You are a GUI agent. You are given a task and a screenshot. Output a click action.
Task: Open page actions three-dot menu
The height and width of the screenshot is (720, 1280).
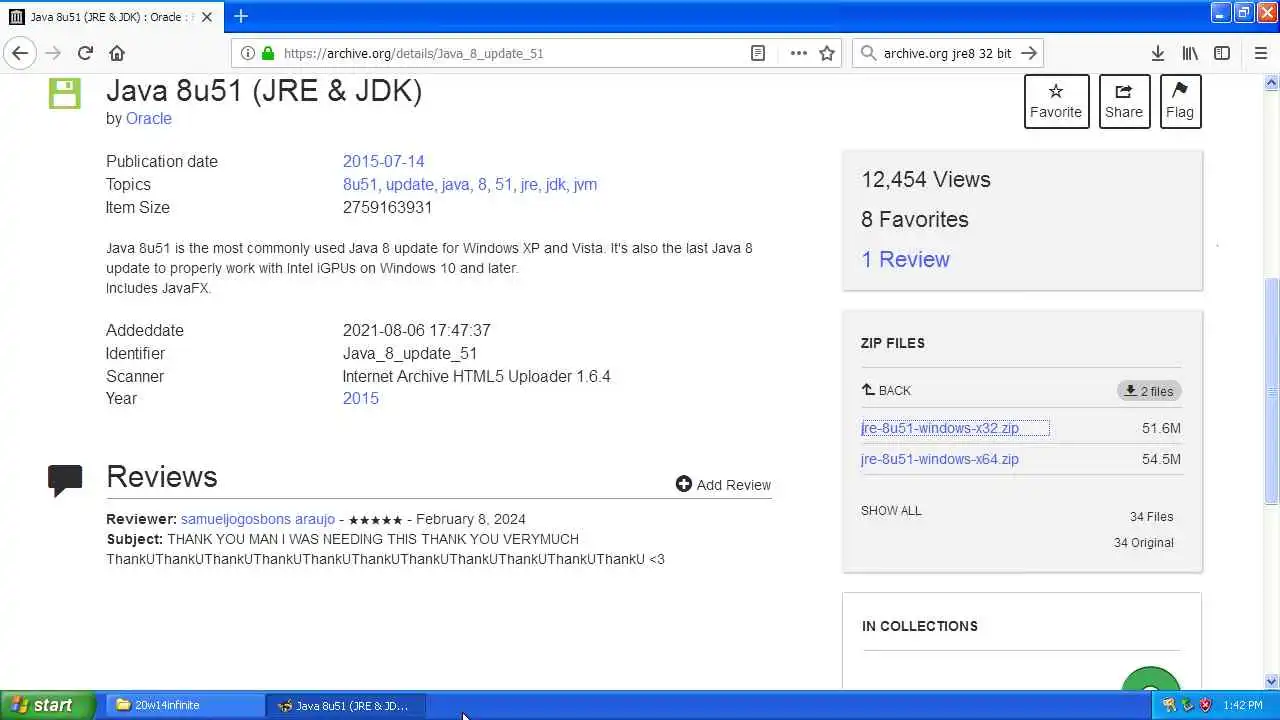(798, 53)
